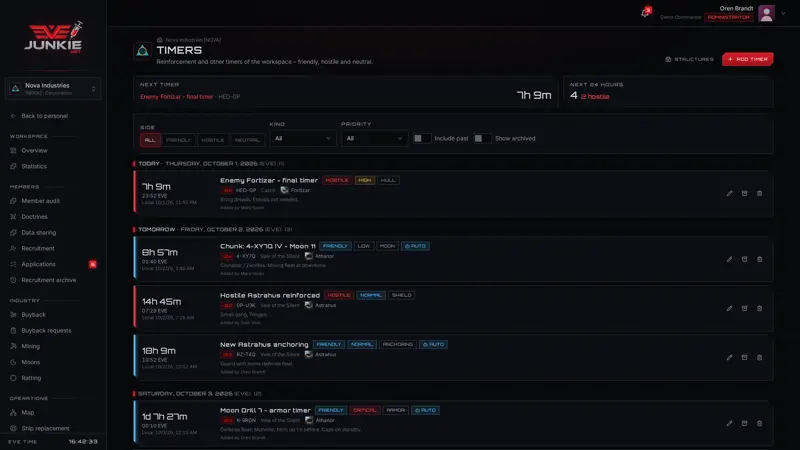
Task: Click the Mining sidebar icon
Action: point(13,346)
